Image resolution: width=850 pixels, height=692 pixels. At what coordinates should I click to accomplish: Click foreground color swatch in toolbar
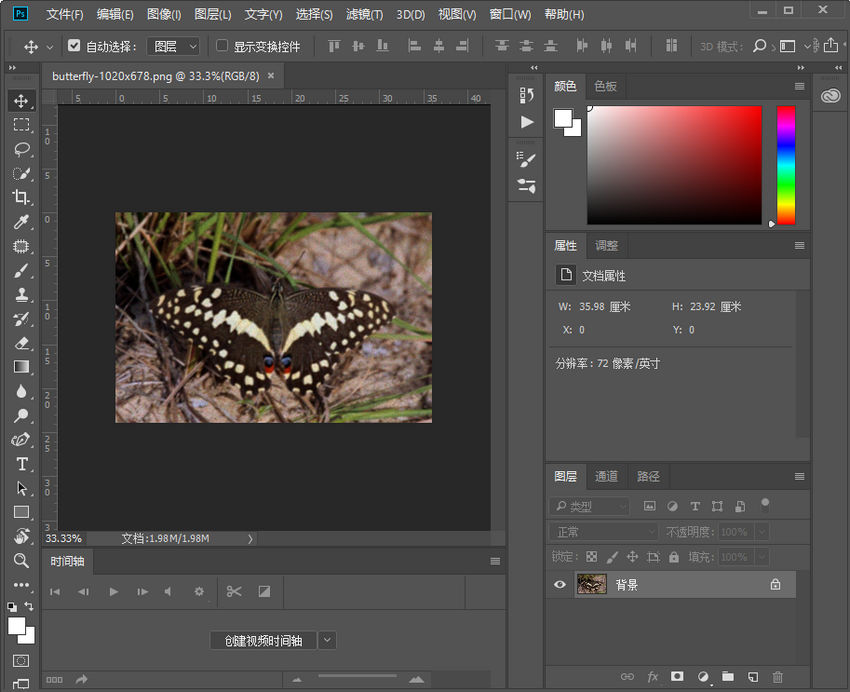tap(16, 626)
